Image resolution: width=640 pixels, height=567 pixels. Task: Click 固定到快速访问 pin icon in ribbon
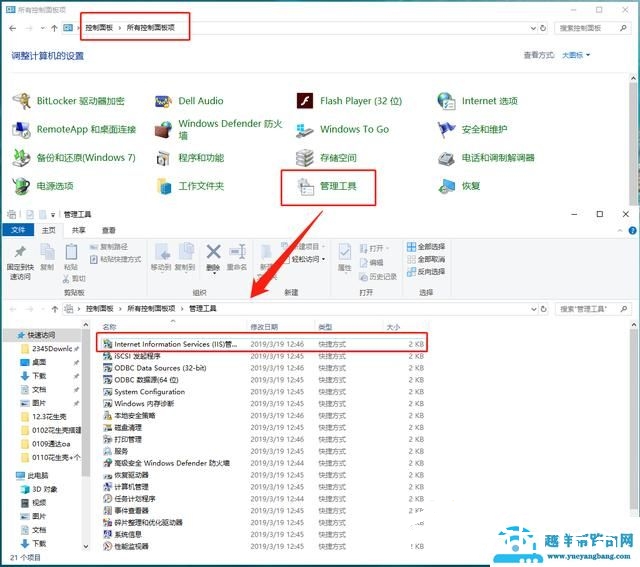pos(20,251)
